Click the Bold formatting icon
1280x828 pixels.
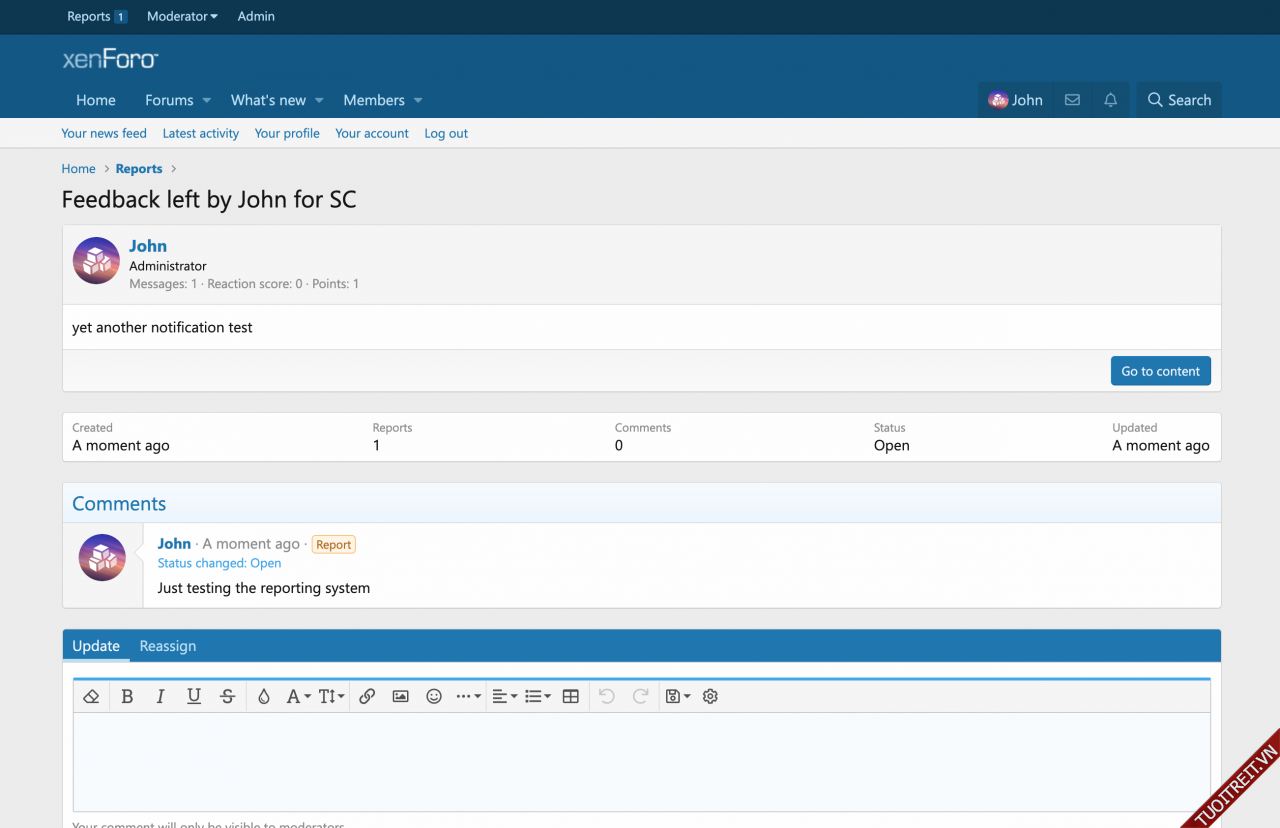(x=127, y=696)
